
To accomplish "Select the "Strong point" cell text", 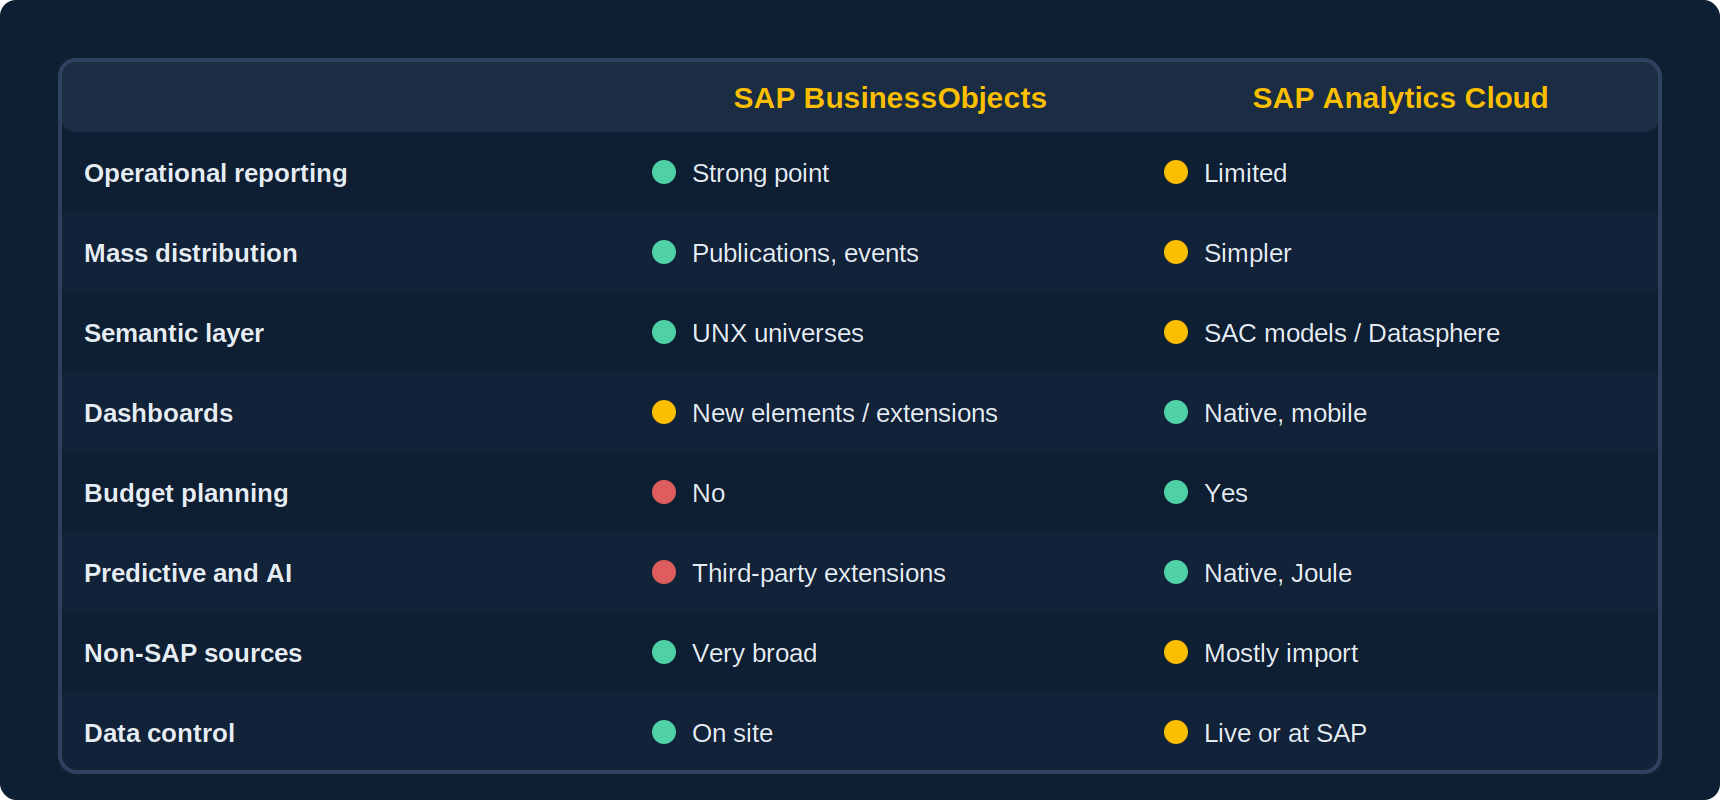I will click(x=760, y=173).
